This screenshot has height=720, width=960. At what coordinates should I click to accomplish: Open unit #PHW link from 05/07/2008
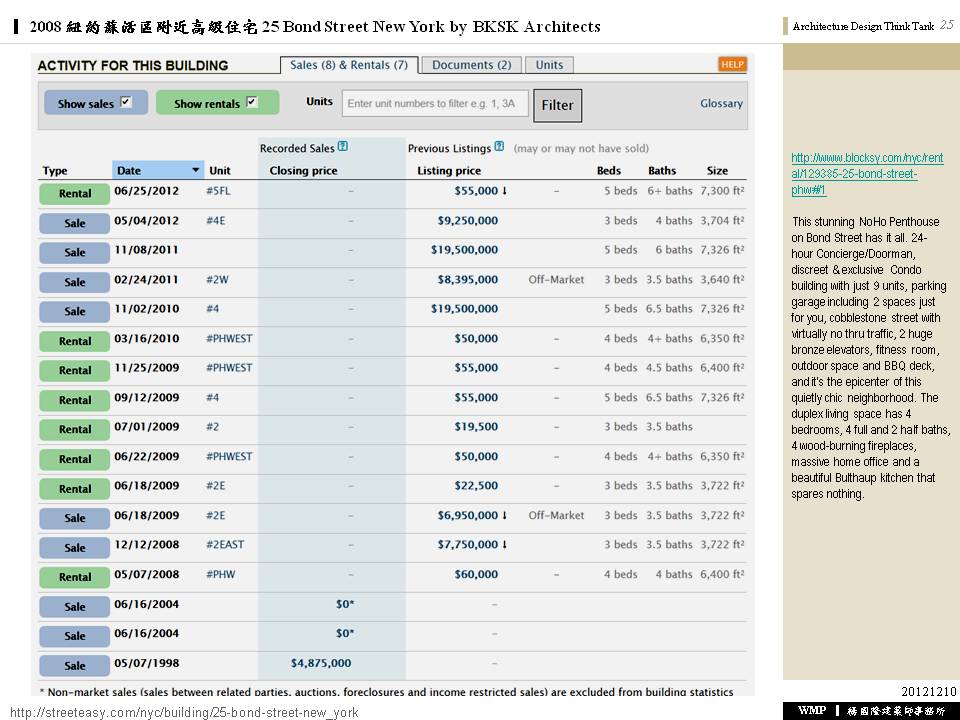pos(221,574)
